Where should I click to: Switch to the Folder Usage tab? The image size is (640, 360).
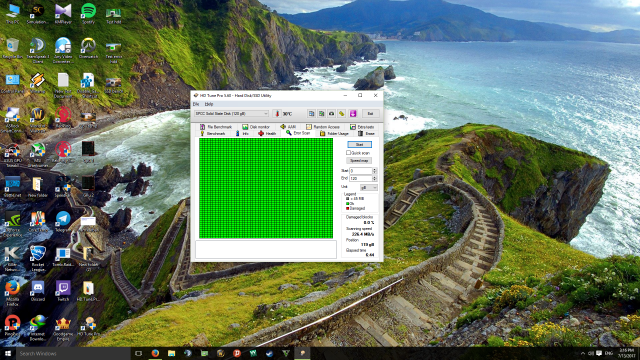(x=334, y=133)
